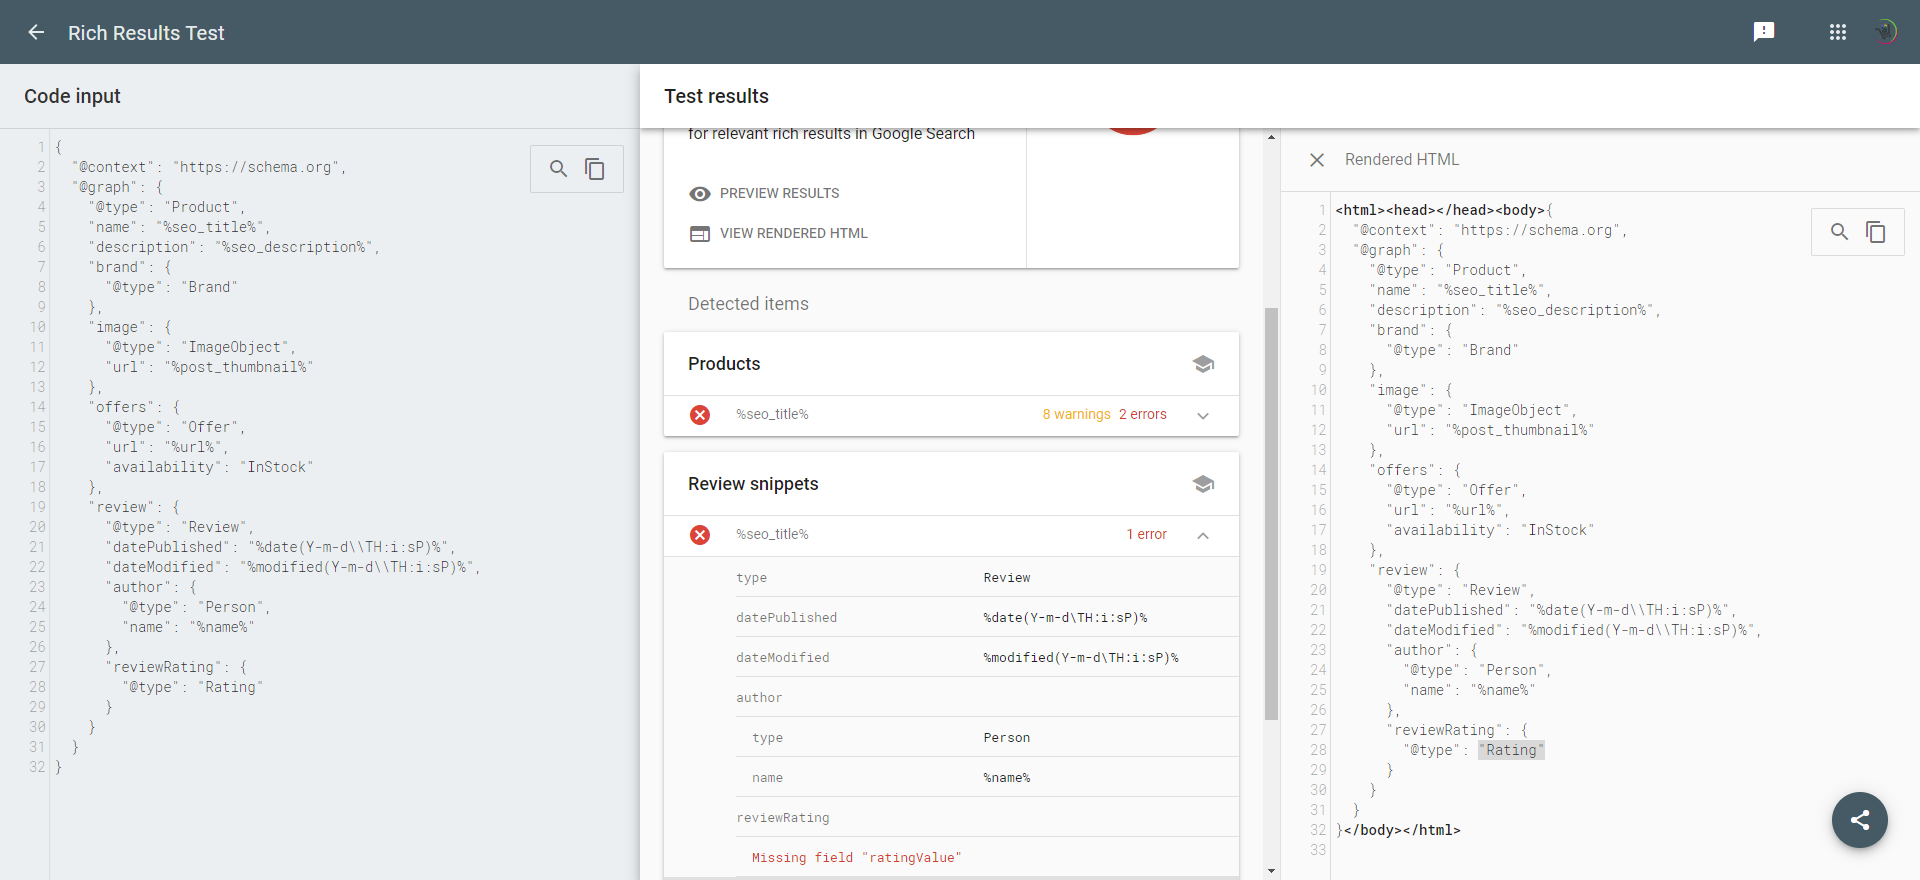Expand the Products %seo_title% item
The height and width of the screenshot is (880, 1920).
click(1203, 415)
